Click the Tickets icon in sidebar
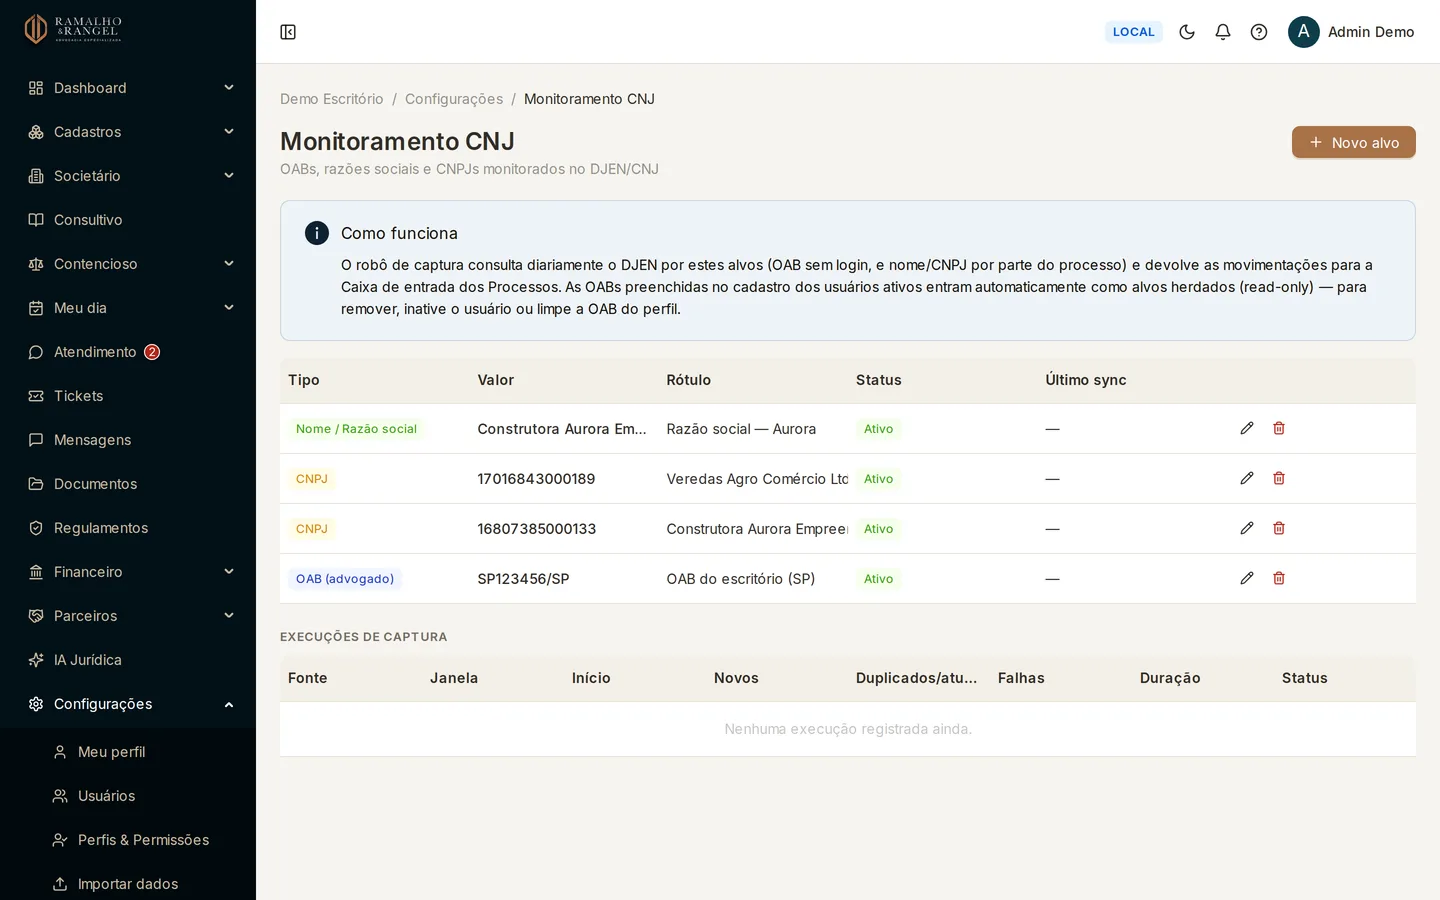 [36, 396]
